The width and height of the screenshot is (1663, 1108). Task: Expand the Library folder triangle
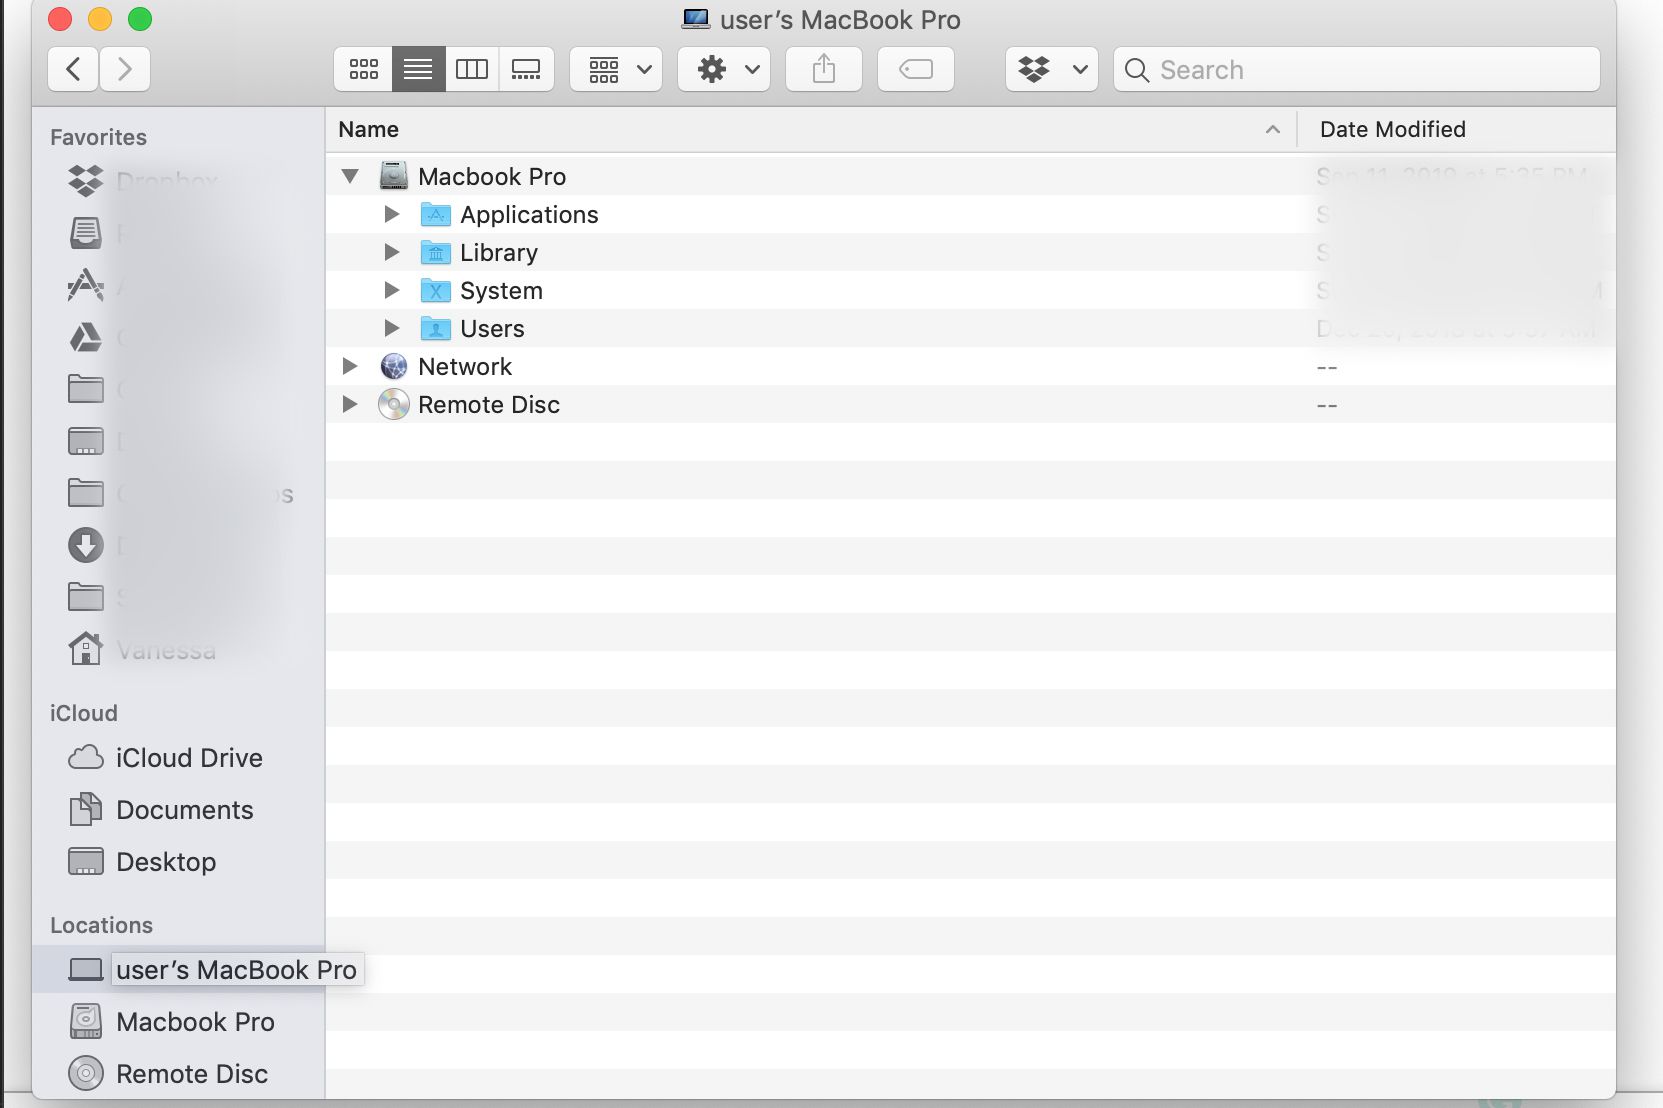point(392,252)
